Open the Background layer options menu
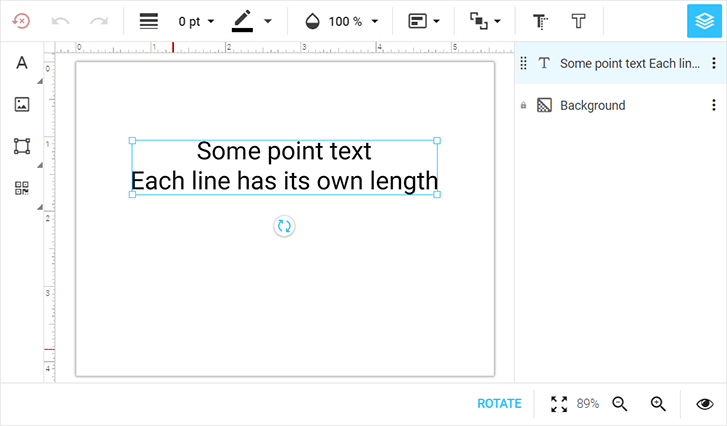The image size is (727, 426). pyautogui.click(x=714, y=105)
